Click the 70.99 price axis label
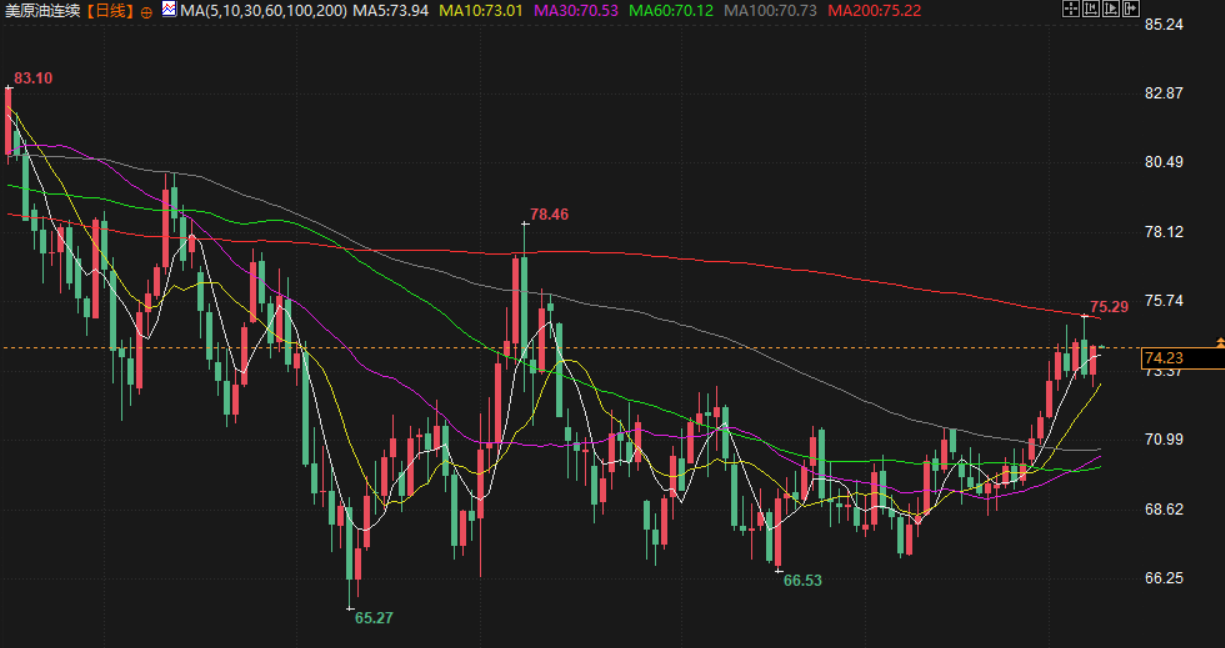This screenshot has width=1225, height=648. pyautogui.click(x=1164, y=440)
